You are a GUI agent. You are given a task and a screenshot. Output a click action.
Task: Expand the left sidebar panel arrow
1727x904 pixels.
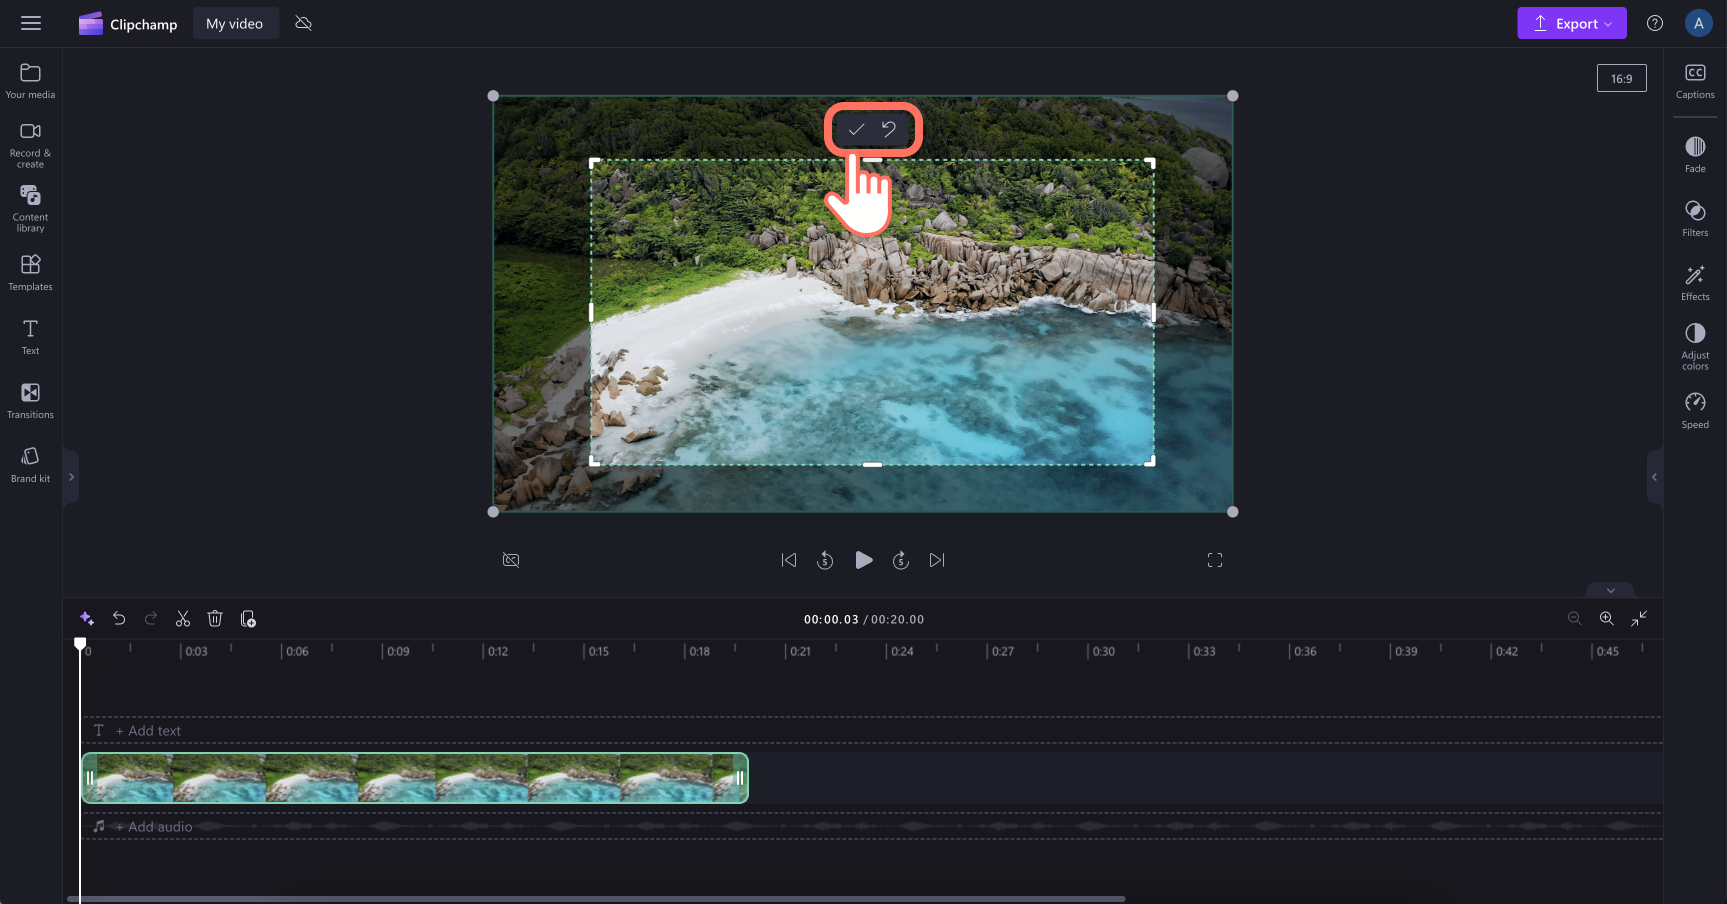coord(71,477)
